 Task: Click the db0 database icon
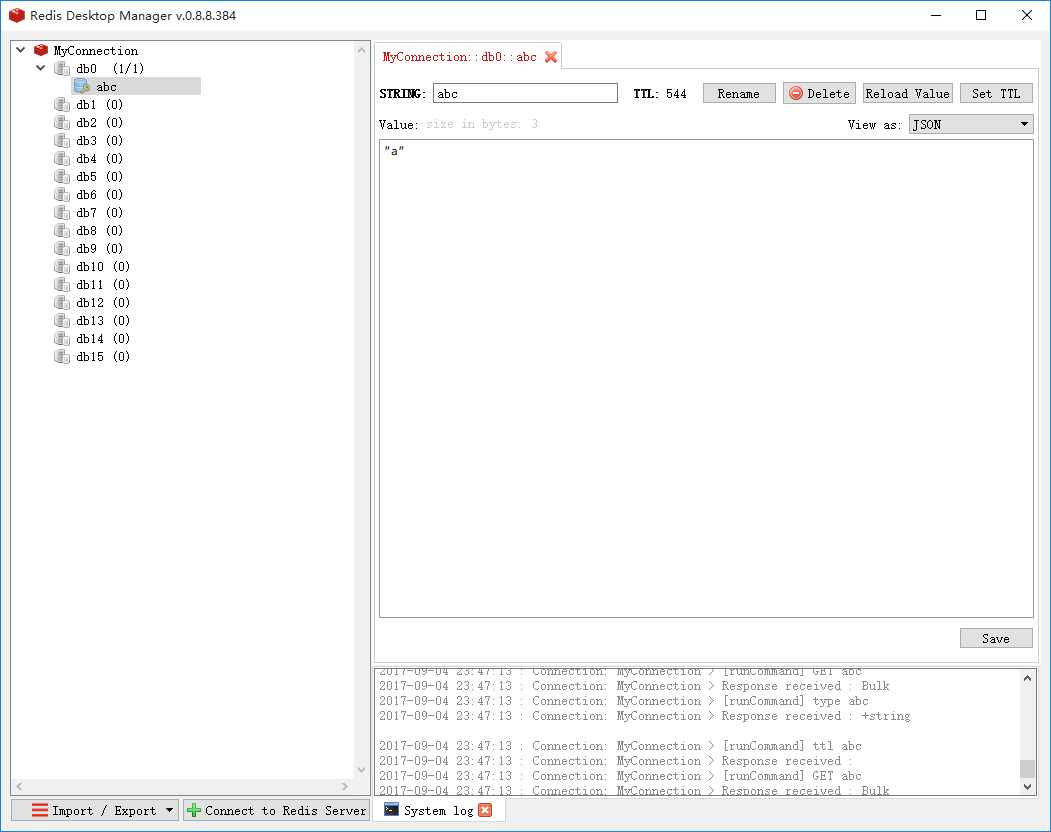pyautogui.click(x=62, y=68)
